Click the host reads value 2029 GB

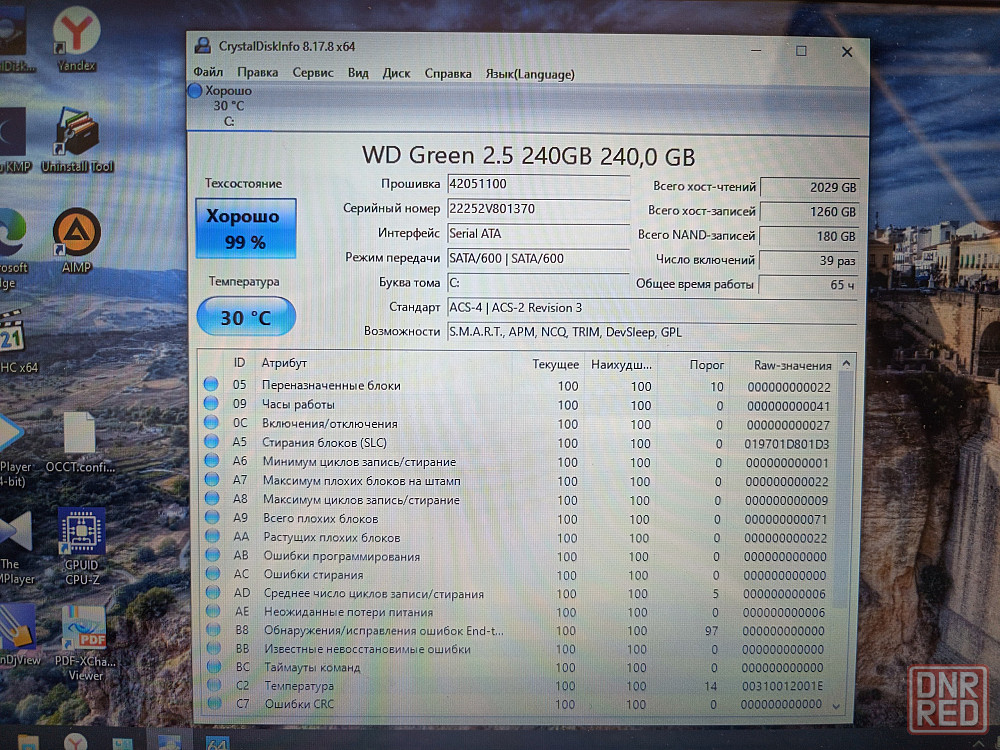(809, 188)
